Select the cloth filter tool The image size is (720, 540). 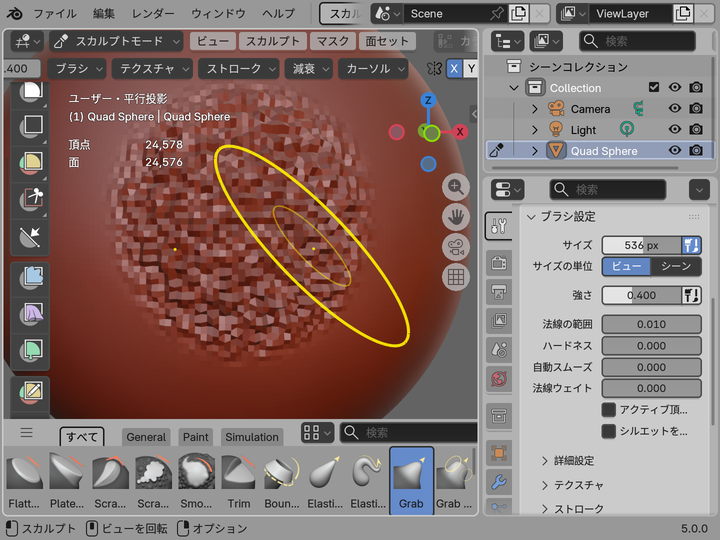(x=31, y=315)
